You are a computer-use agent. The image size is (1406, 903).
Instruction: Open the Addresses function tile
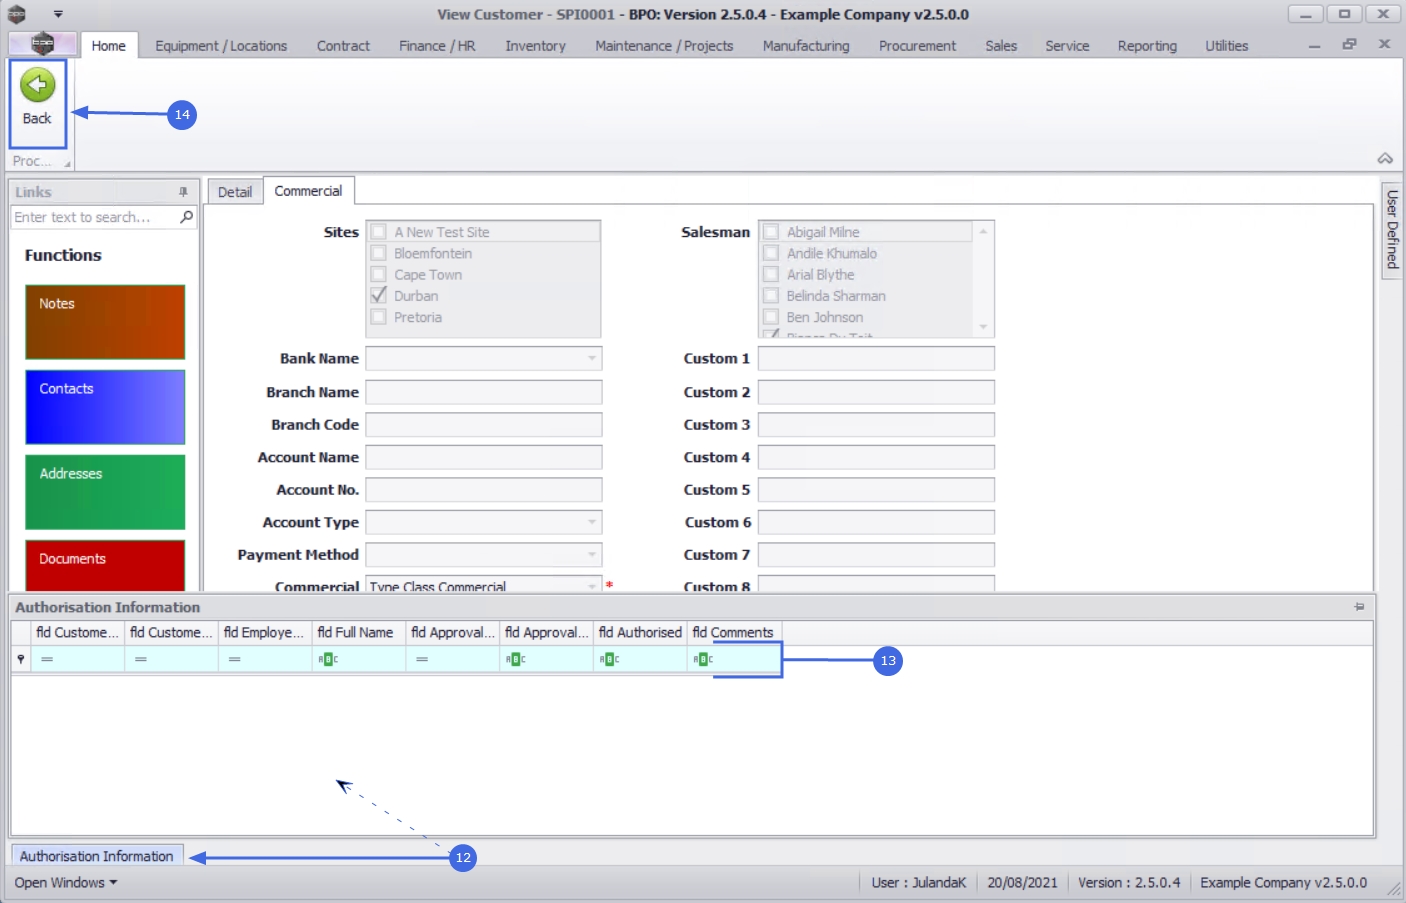(x=105, y=492)
